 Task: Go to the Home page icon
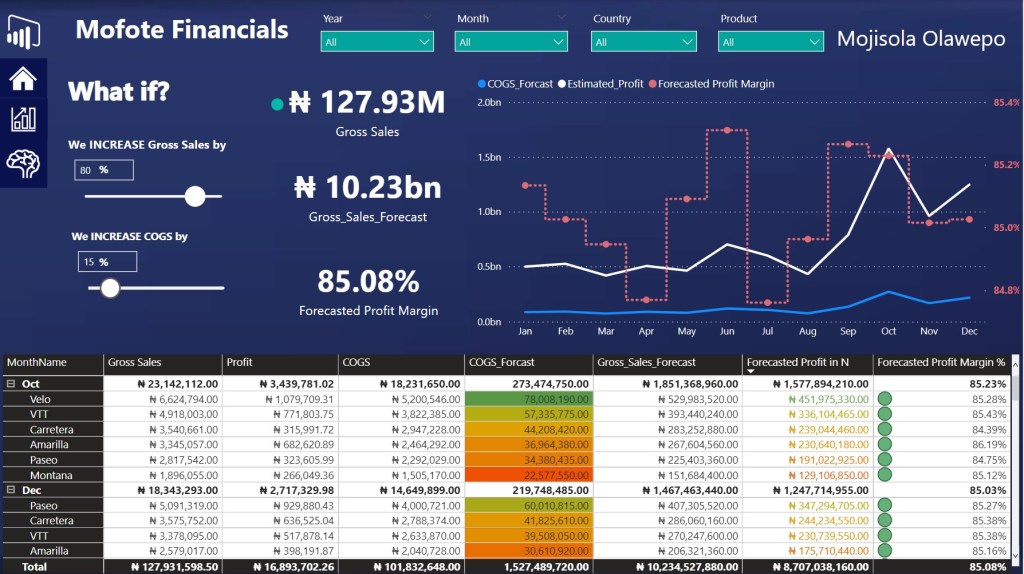[x=23, y=79]
